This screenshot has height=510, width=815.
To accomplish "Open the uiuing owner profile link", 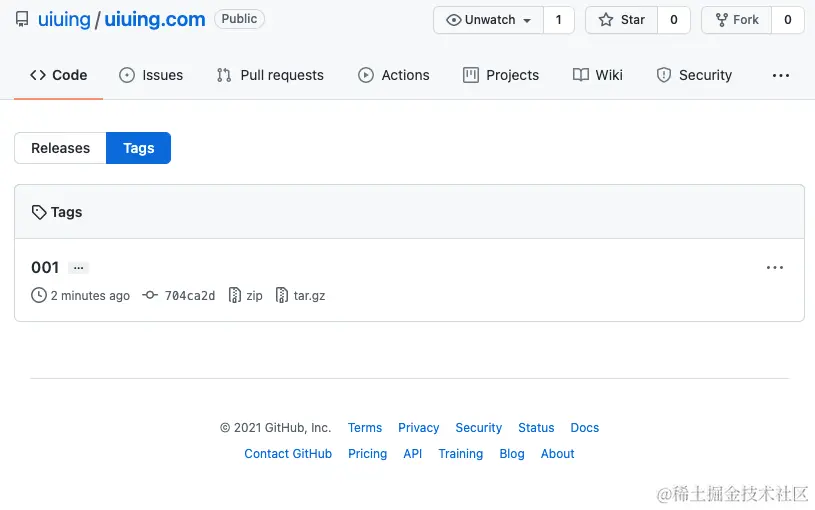I will click(x=64, y=19).
